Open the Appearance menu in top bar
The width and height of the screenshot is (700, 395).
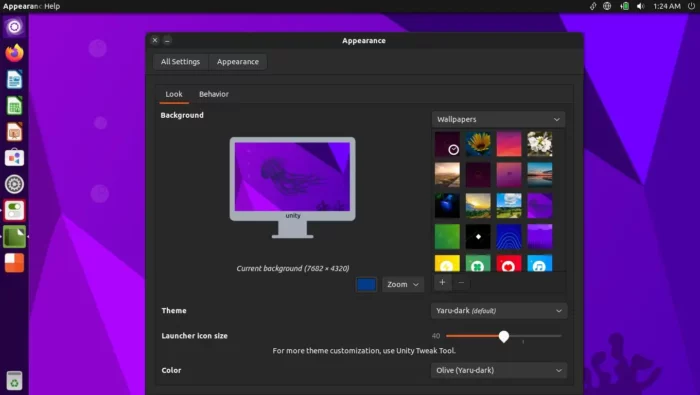[22, 6]
